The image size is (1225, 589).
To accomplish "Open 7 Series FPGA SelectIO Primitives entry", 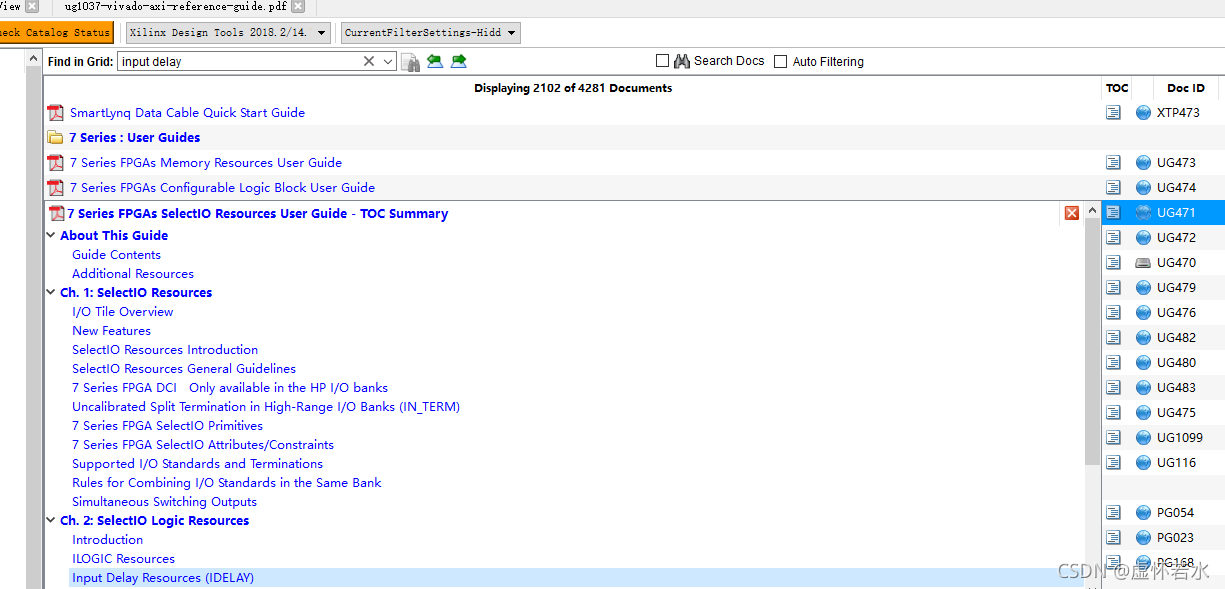I will point(167,426).
